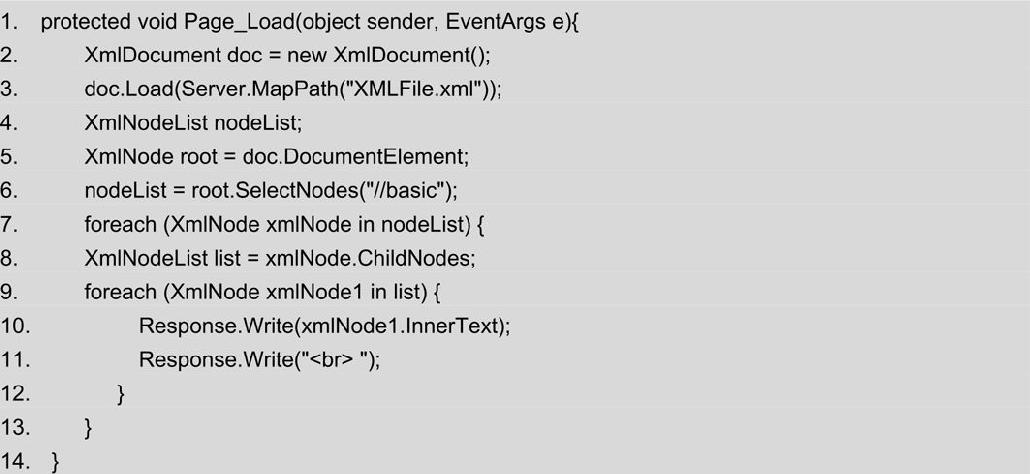Image resolution: width=1030 pixels, height=474 pixels.
Task: Click the word XmlDocument on line 2
Action: pos(152,55)
